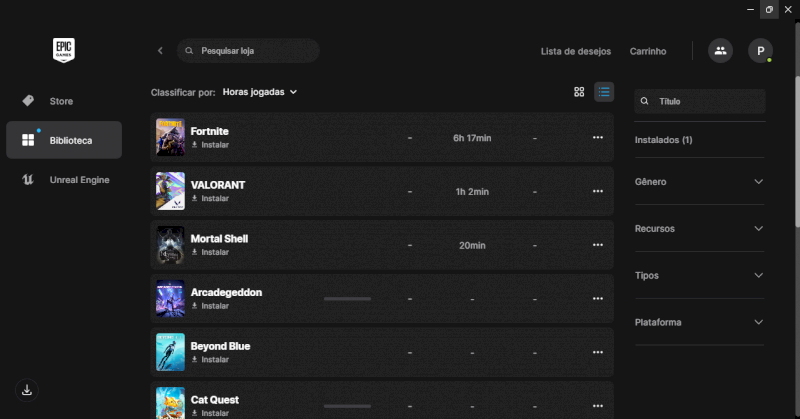Expand the Plataforma filter section
The width and height of the screenshot is (800, 419).
pos(699,322)
